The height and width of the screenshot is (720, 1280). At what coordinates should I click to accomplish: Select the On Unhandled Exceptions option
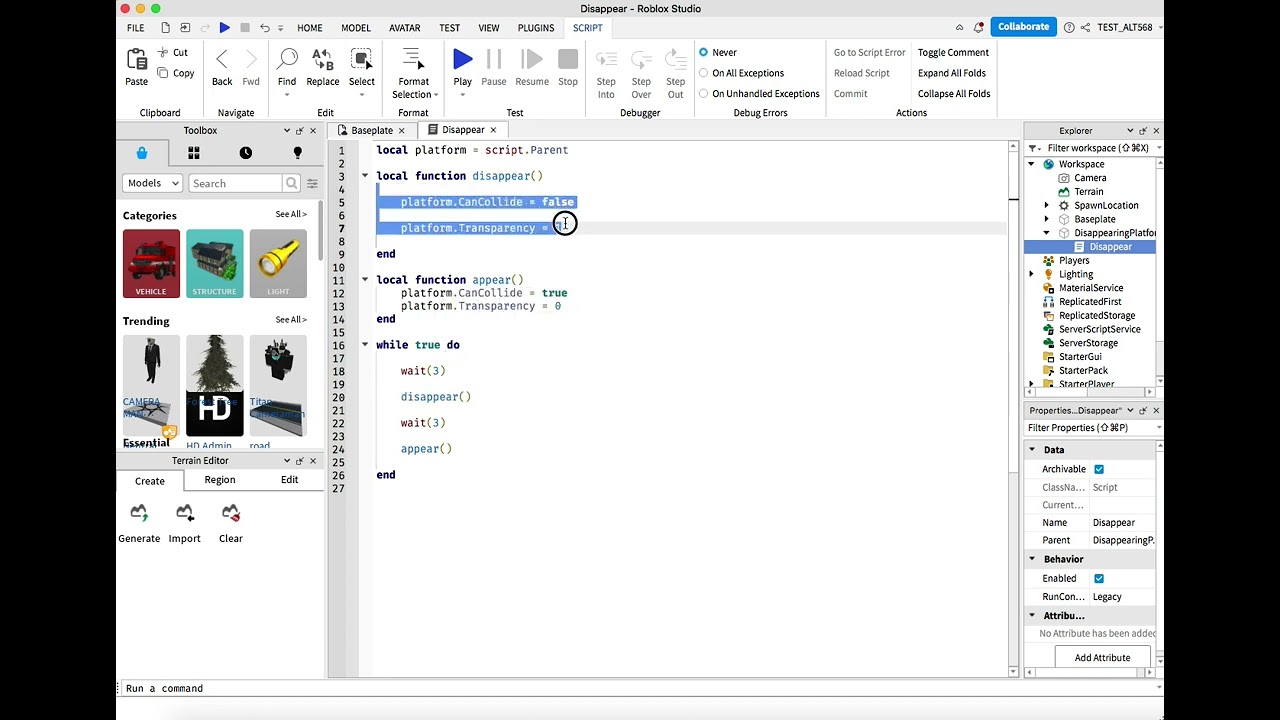pos(704,94)
